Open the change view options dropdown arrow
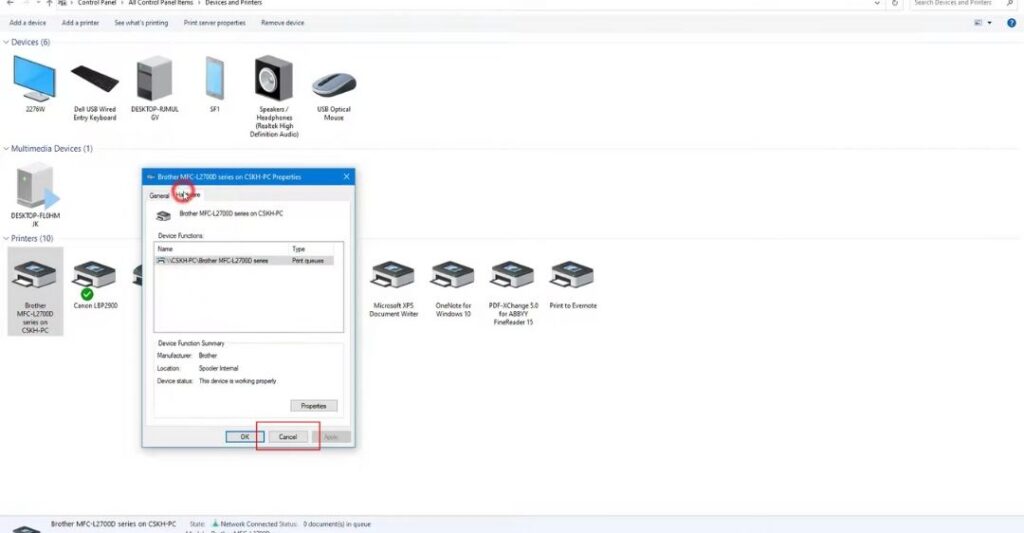1024x533 pixels. [x=990, y=23]
